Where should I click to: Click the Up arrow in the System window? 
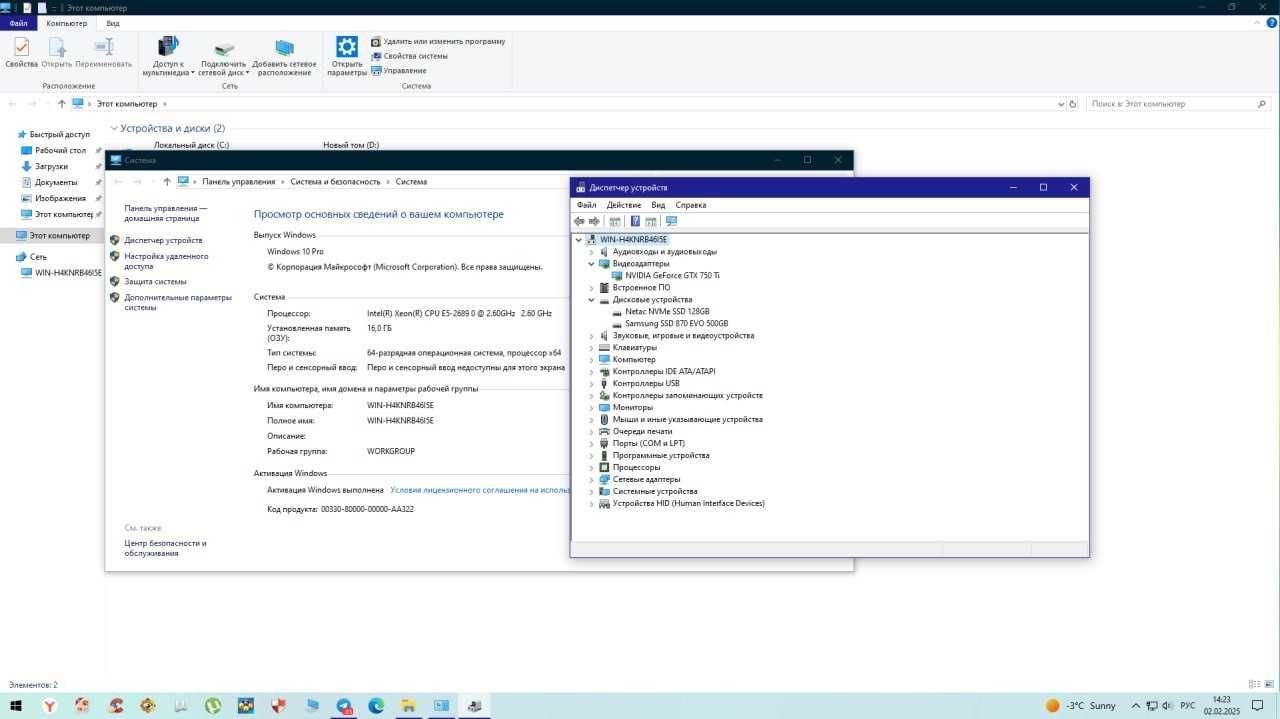click(x=167, y=182)
